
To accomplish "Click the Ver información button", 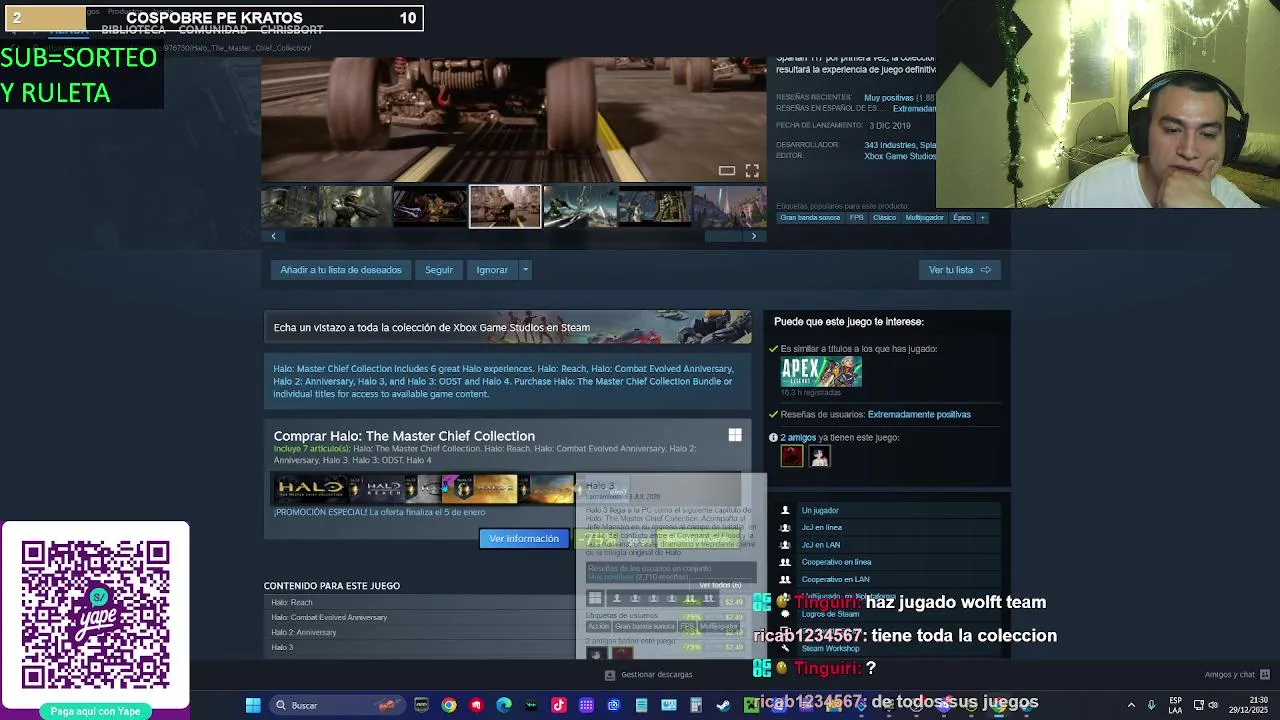I will [x=524, y=539].
